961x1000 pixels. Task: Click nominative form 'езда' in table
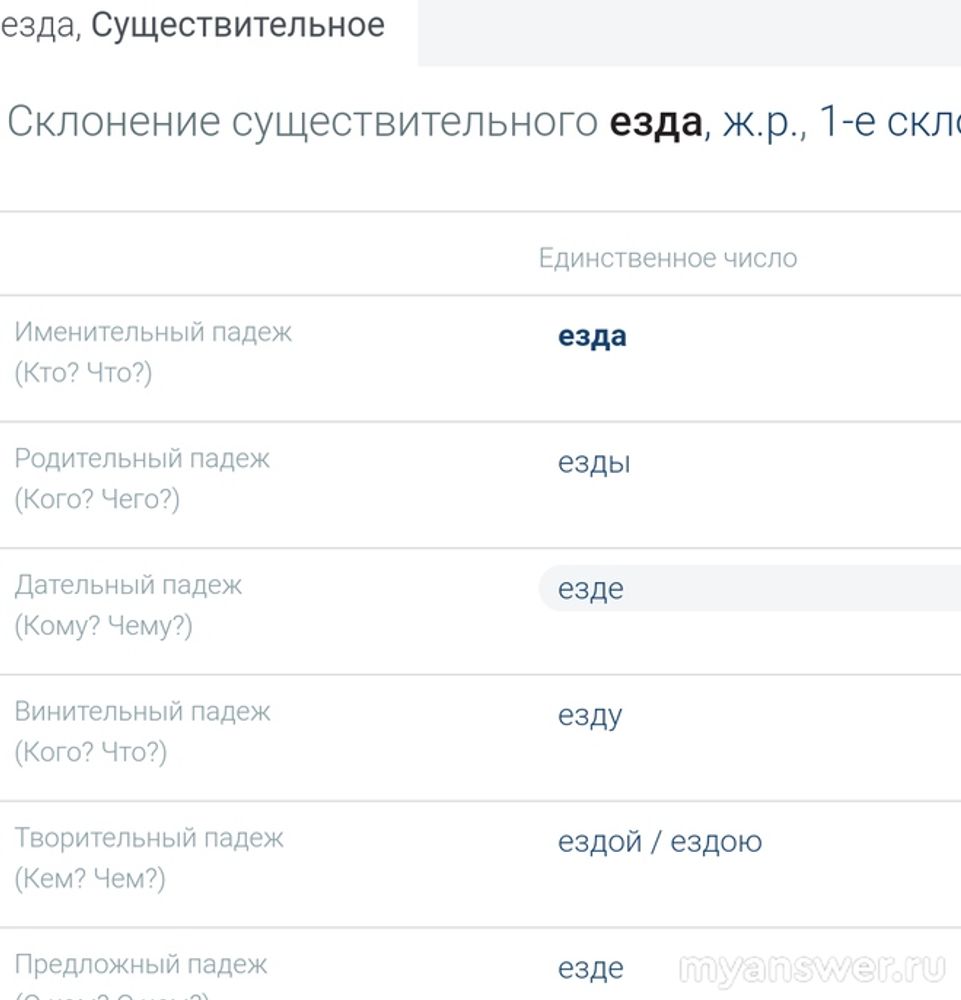coord(592,336)
